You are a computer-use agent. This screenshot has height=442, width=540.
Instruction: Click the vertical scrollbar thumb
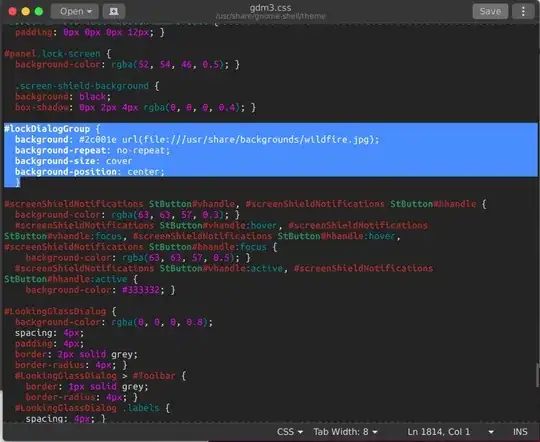coord(538,375)
